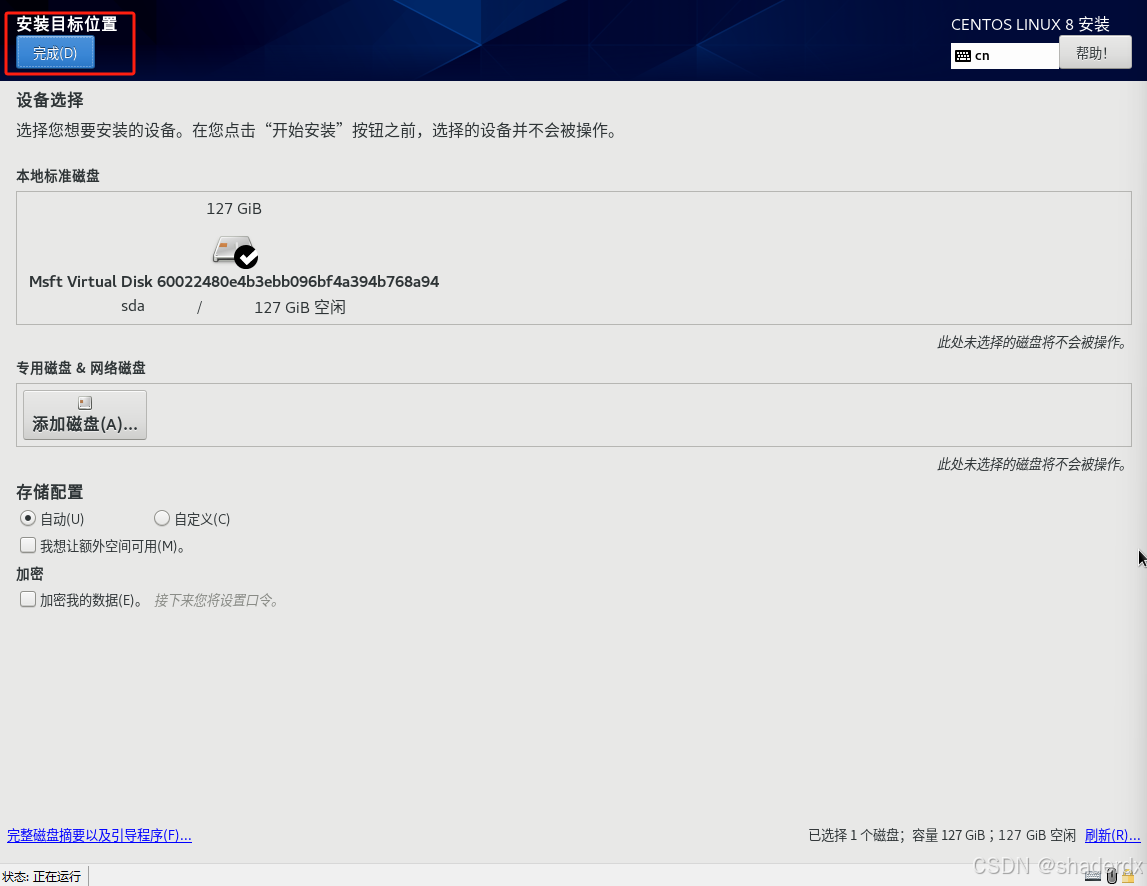Click the 添加磁盘(A)... add disk button
Image resolution: width=1147 pixels, height=886 pixels.
tap(85, 415)
